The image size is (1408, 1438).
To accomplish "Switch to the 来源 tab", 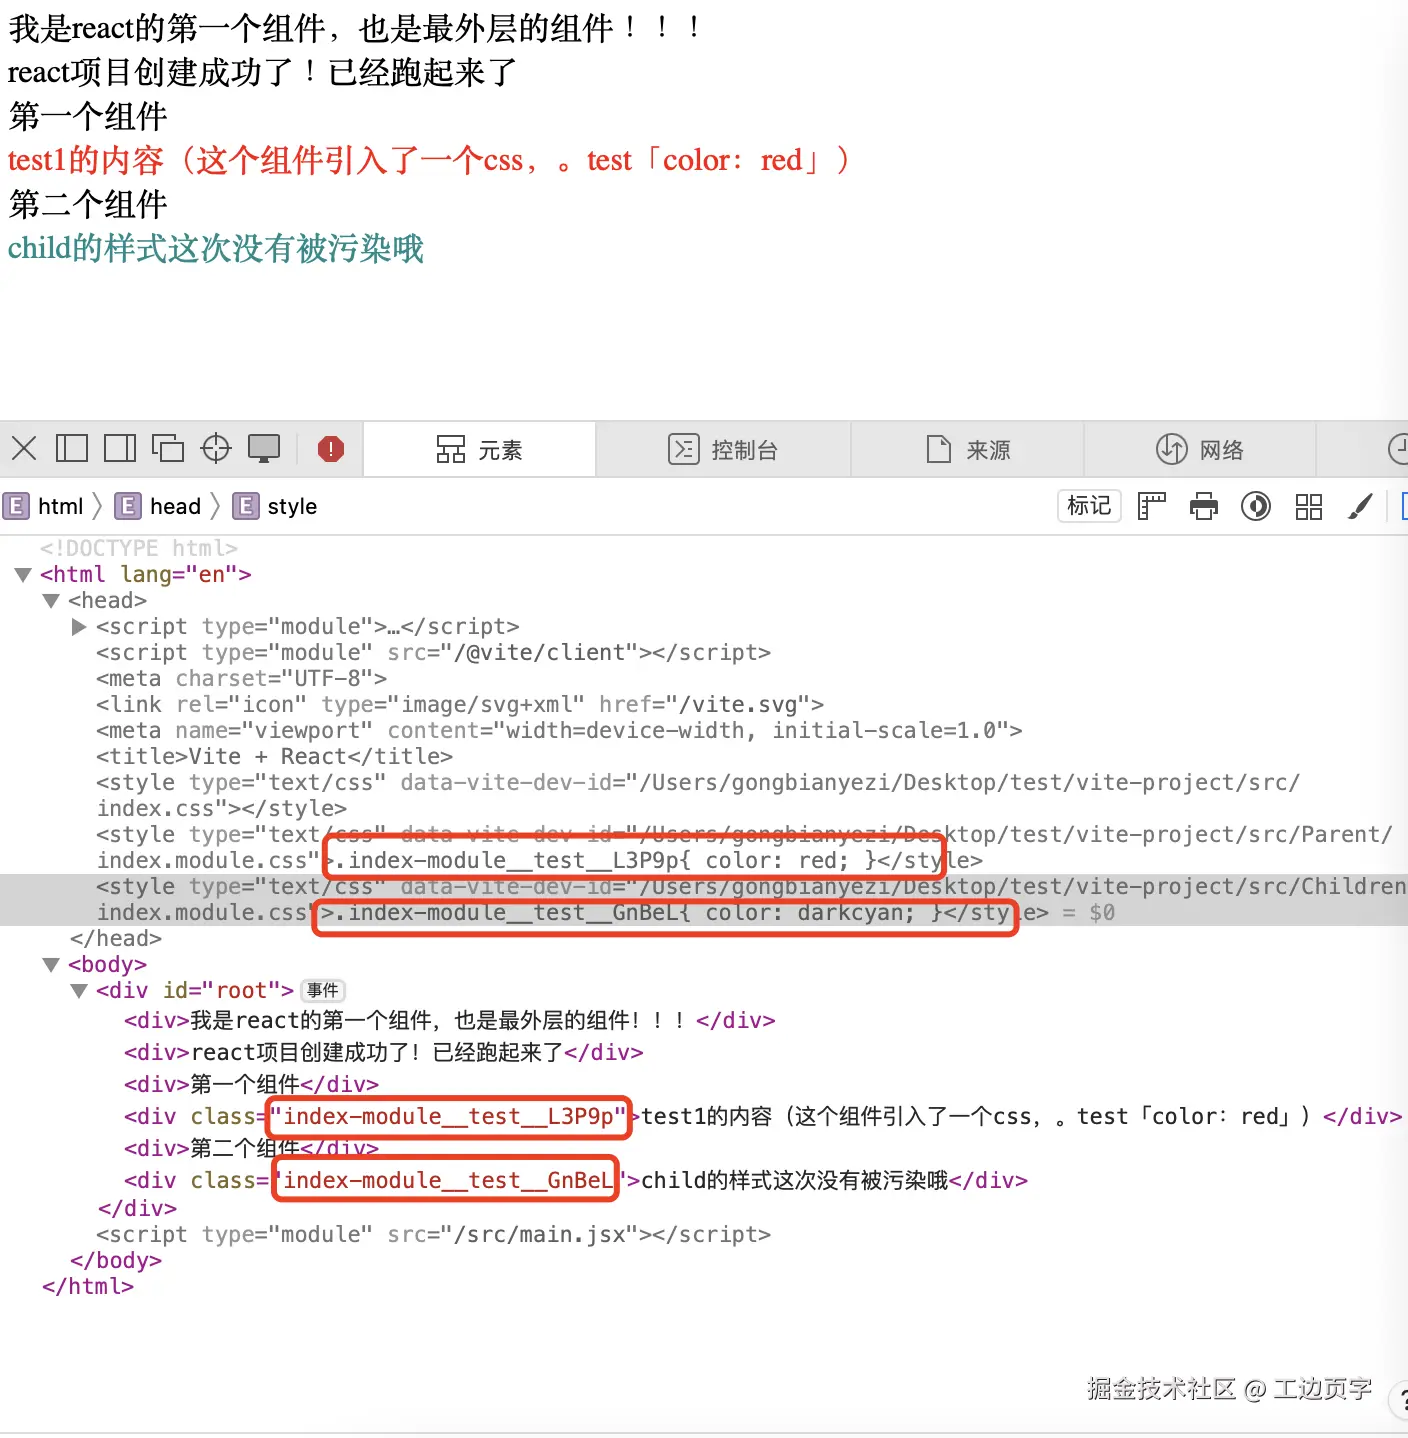I will tap(968, 450).
